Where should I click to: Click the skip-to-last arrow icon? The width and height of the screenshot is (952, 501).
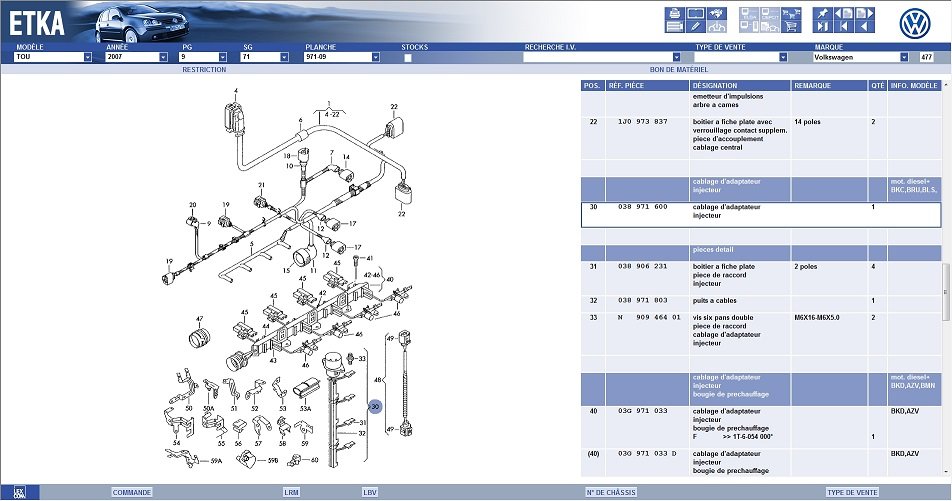pos(823,27)
